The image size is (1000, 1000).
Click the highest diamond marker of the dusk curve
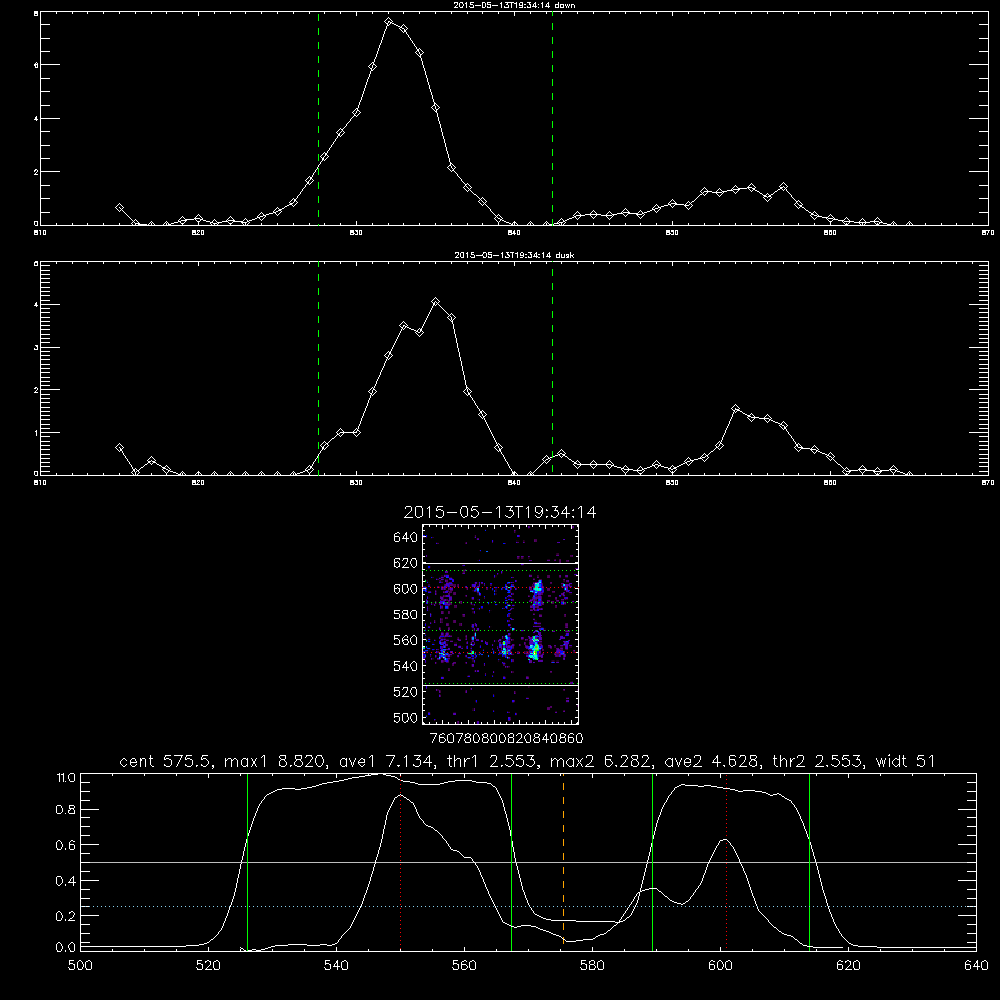pyautogui.click(x=436, y=302)
